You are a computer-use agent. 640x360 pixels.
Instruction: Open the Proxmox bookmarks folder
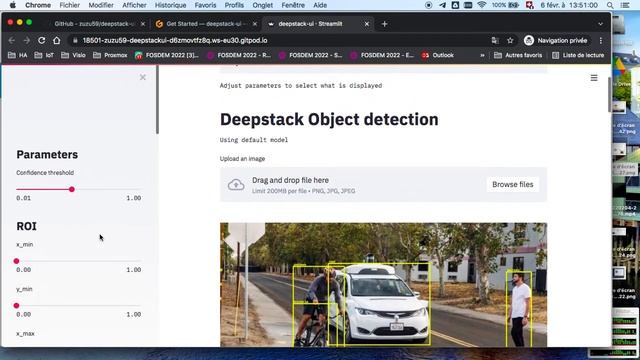(x=110, y=55)
